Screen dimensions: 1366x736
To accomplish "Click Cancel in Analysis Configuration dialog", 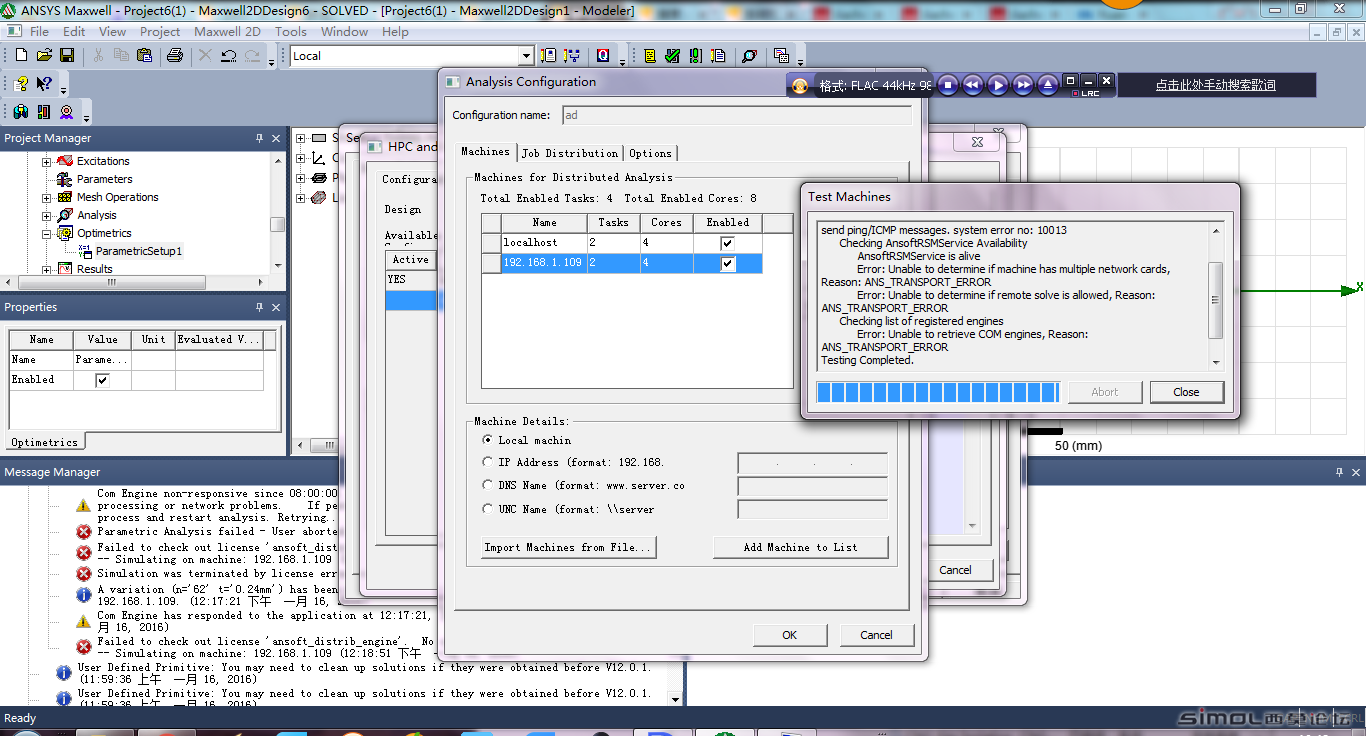I will 876,635.
